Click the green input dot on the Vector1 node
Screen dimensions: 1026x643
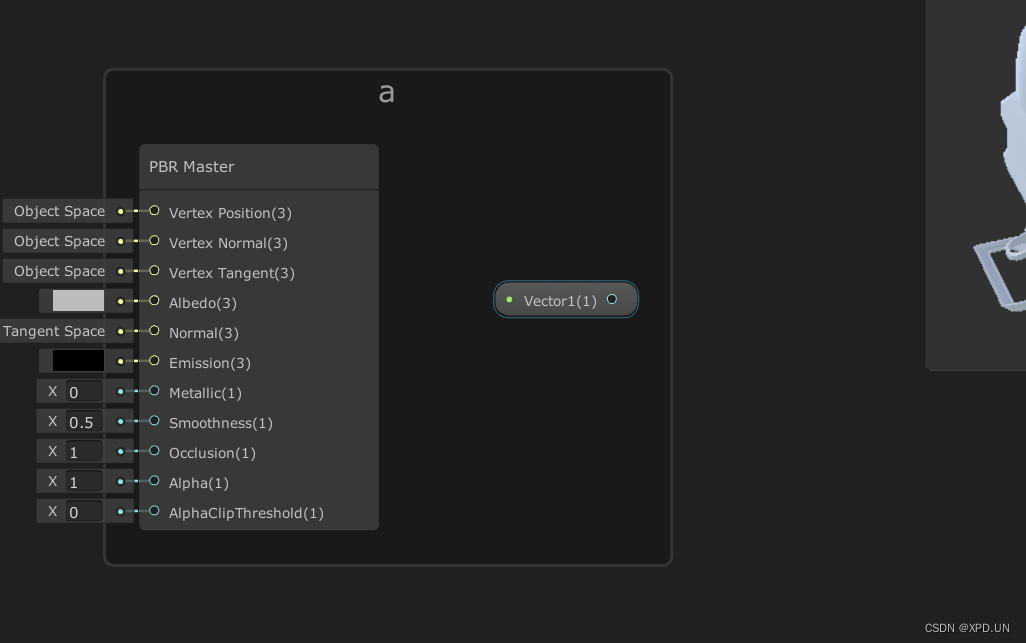click(509, 299)
